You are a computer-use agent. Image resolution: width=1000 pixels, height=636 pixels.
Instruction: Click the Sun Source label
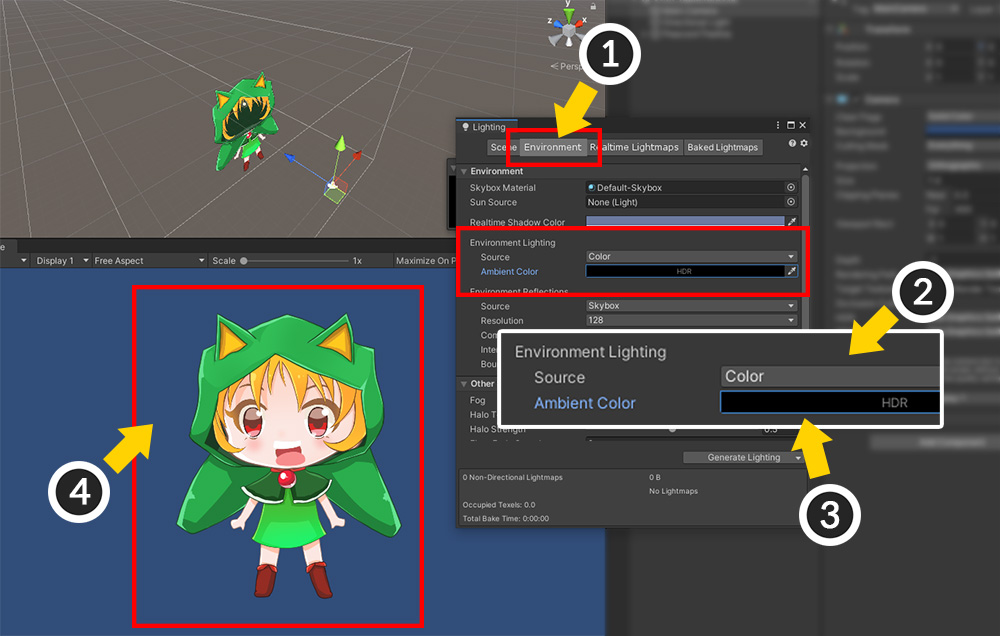(x=493, y=202)
